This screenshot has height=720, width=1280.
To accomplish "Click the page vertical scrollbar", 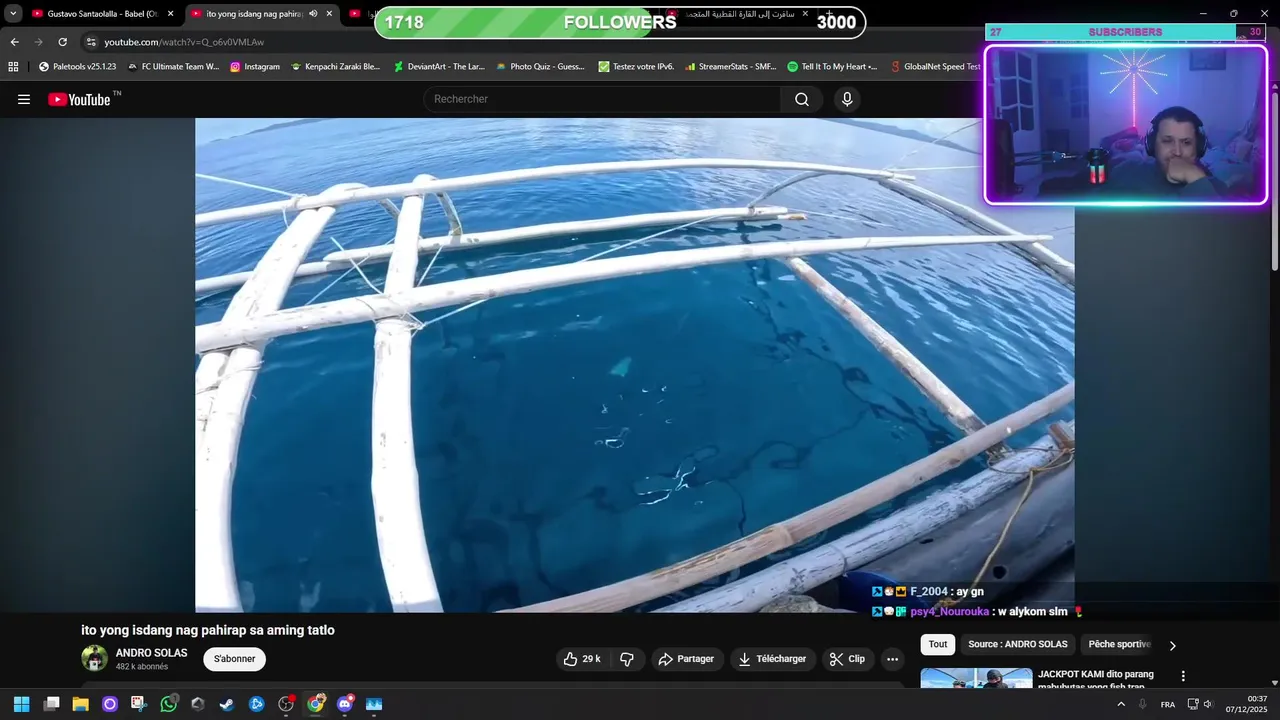I will coord(1275,180).
